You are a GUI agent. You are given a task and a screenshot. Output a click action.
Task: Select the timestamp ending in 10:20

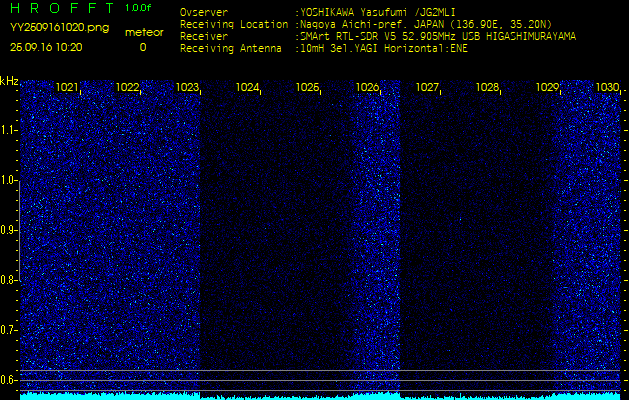pos(46,47)
